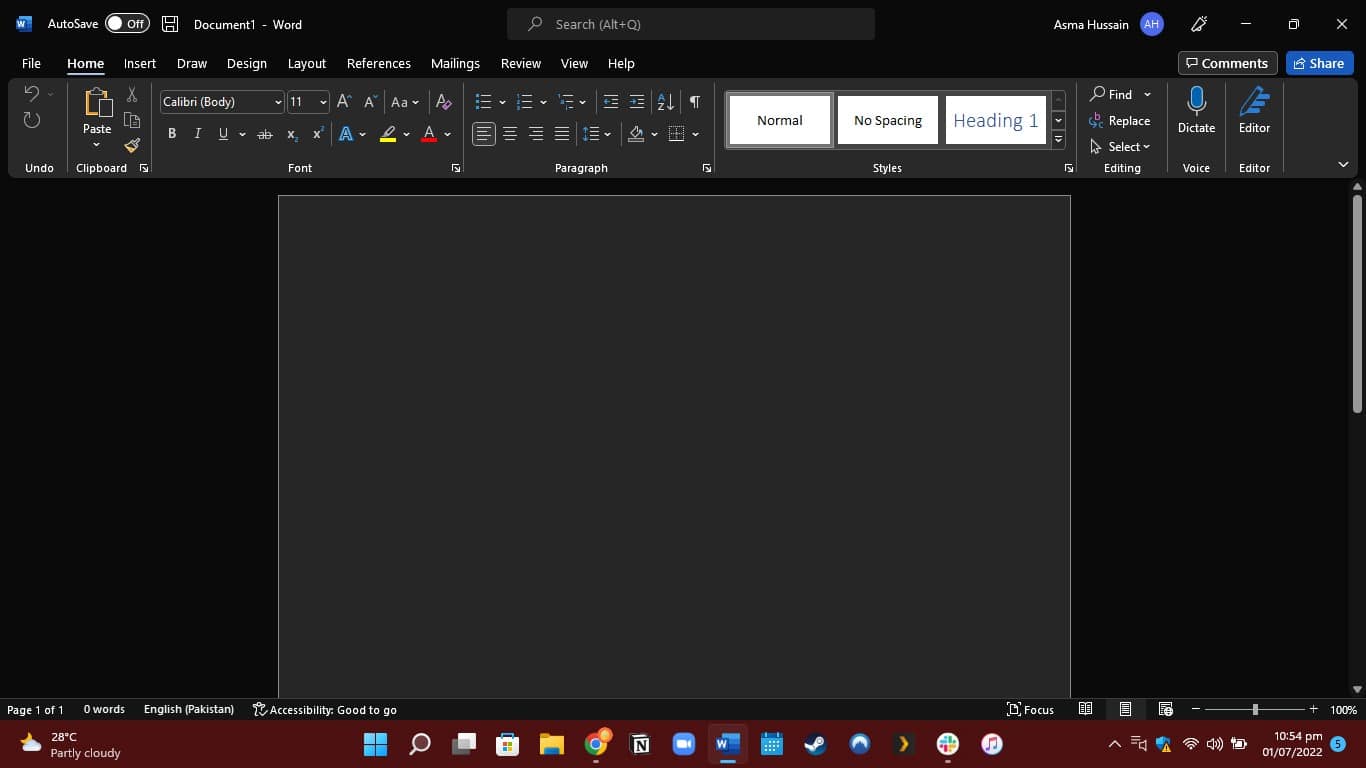Open the Insert ribbon tab
Image resolution: width=1366 pixels, height=768 pixels.
point(140,63)
